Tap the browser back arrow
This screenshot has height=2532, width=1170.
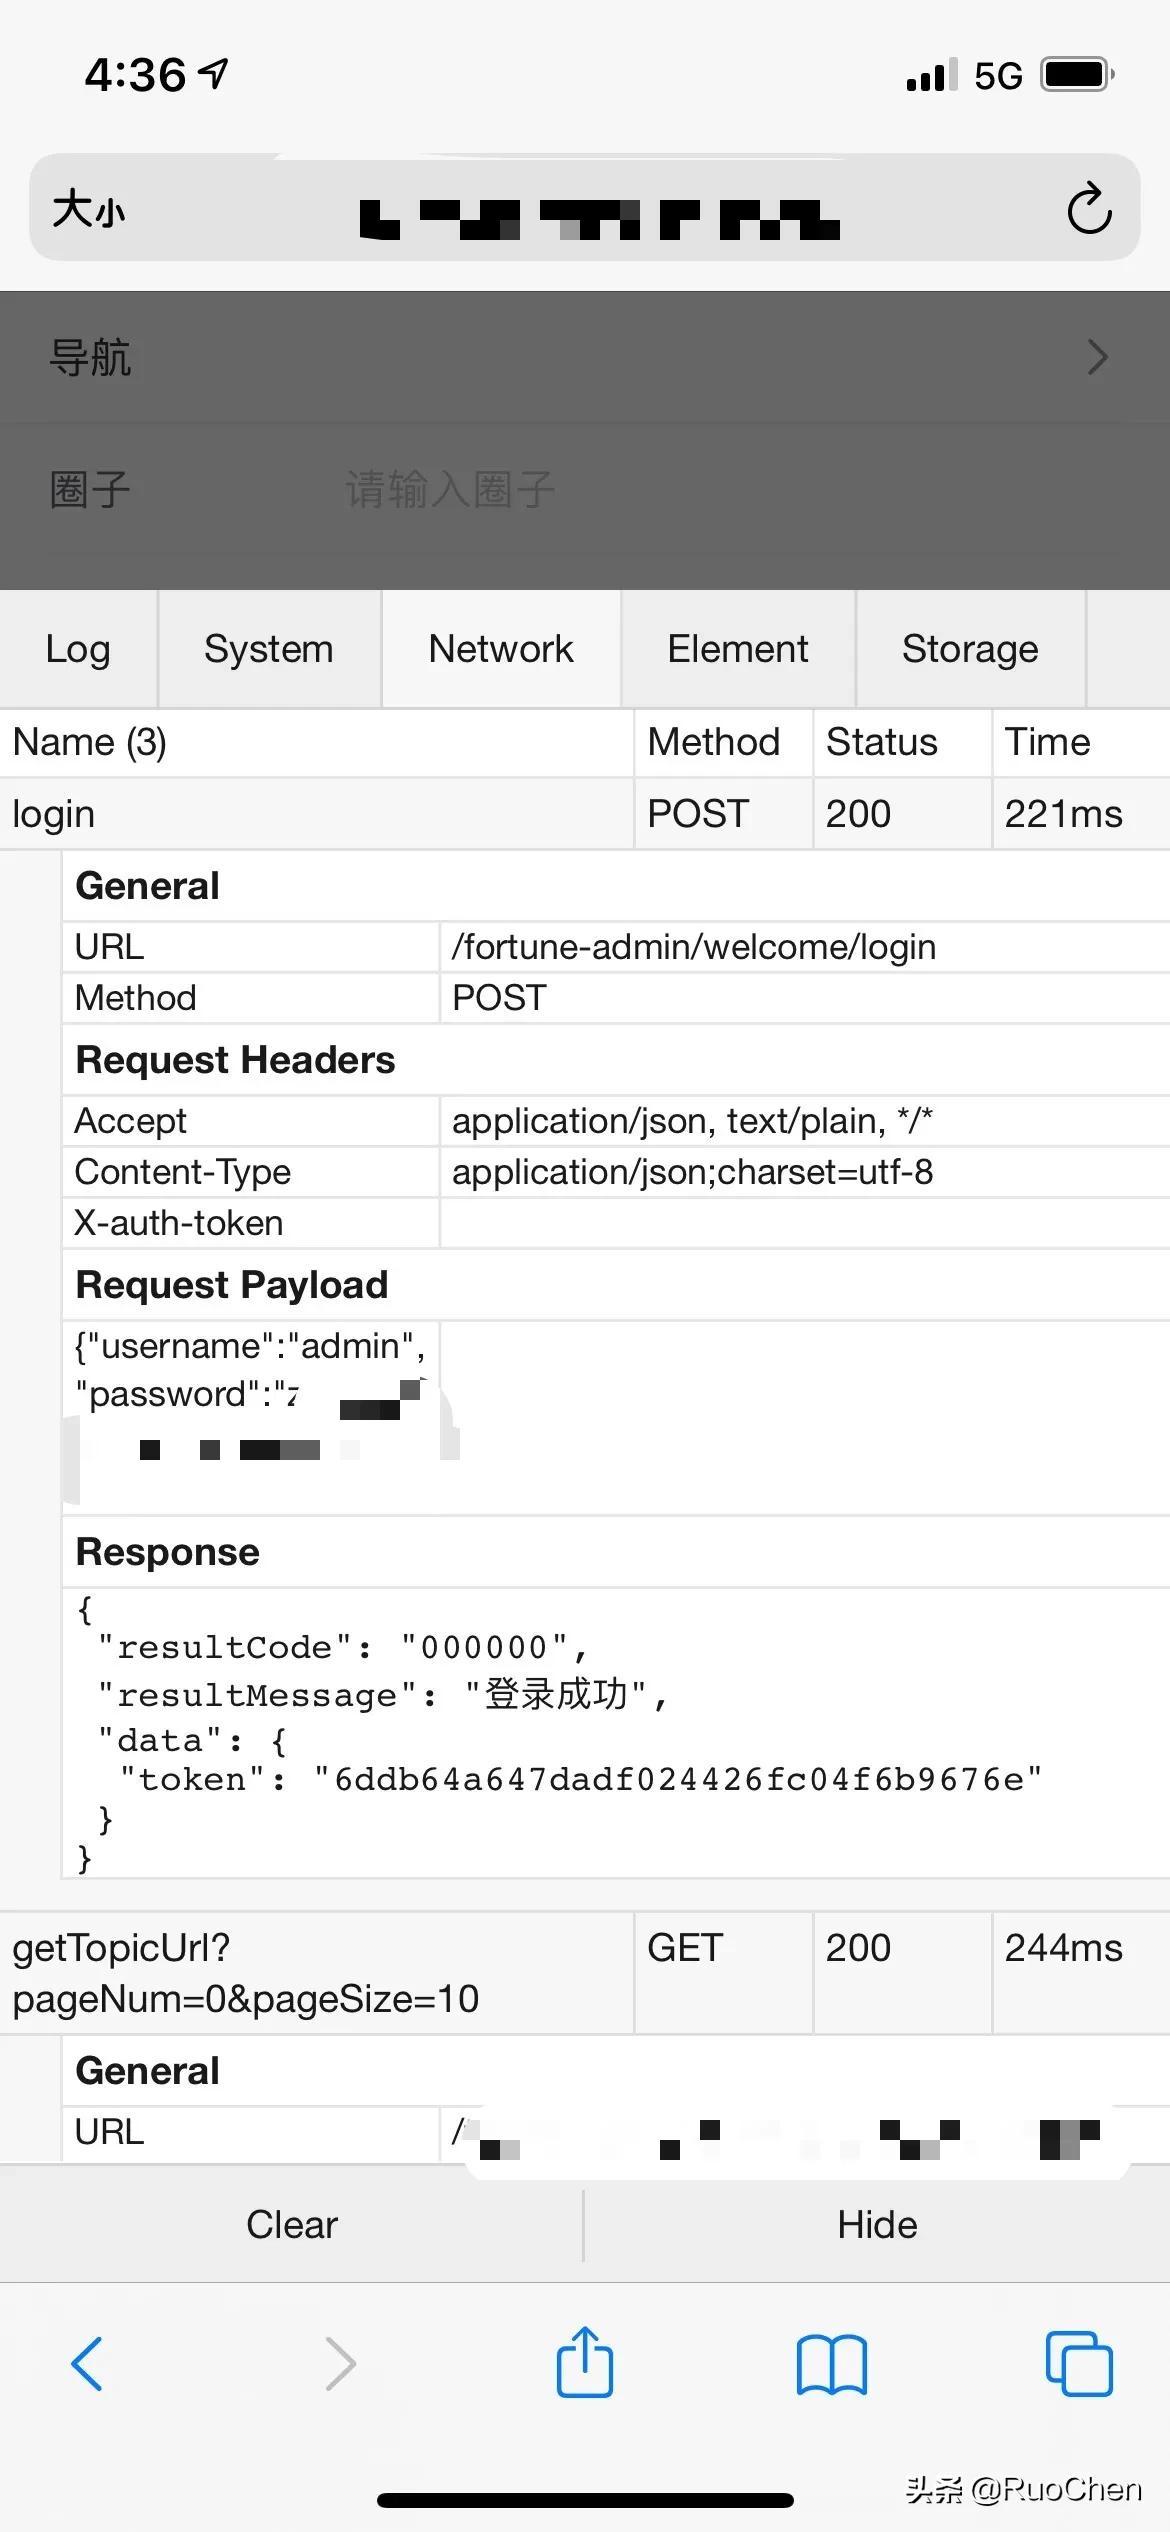[87, 2365]
